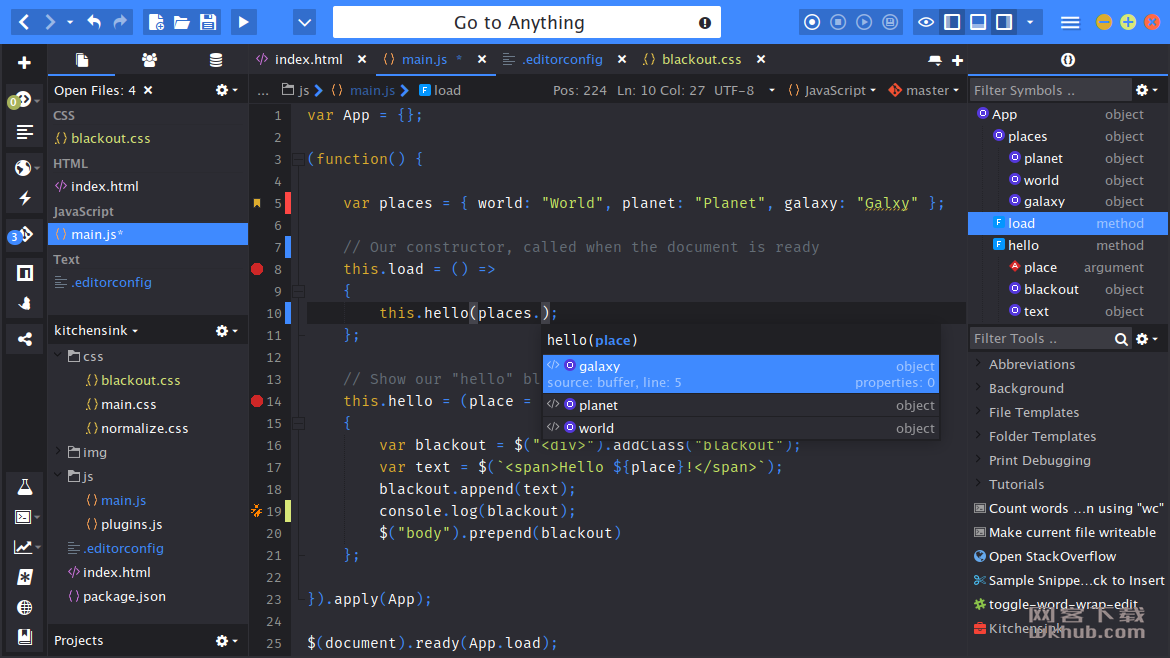Expand the img folder in the tree
The height and width of the screenshot is (658, 1170).
coord(58,451)
